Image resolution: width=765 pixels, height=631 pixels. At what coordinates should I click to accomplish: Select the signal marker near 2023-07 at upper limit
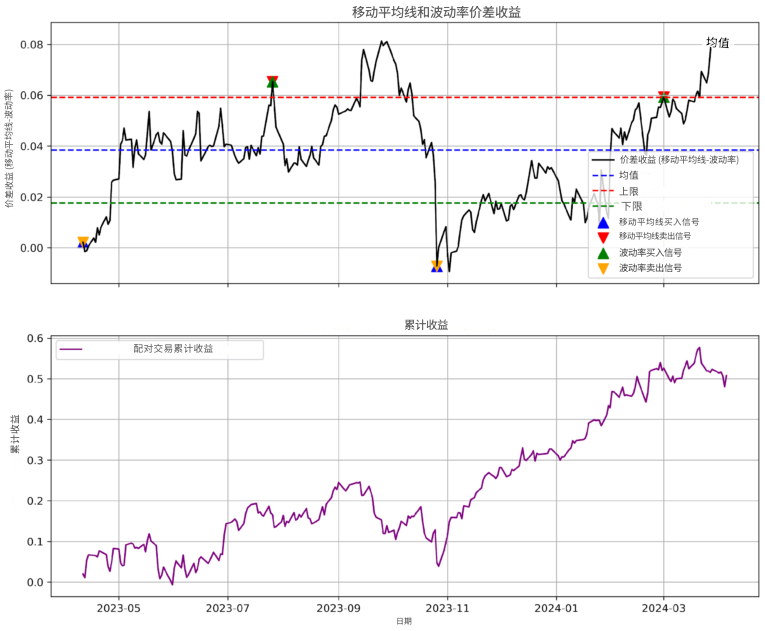(x=272, y=81)
